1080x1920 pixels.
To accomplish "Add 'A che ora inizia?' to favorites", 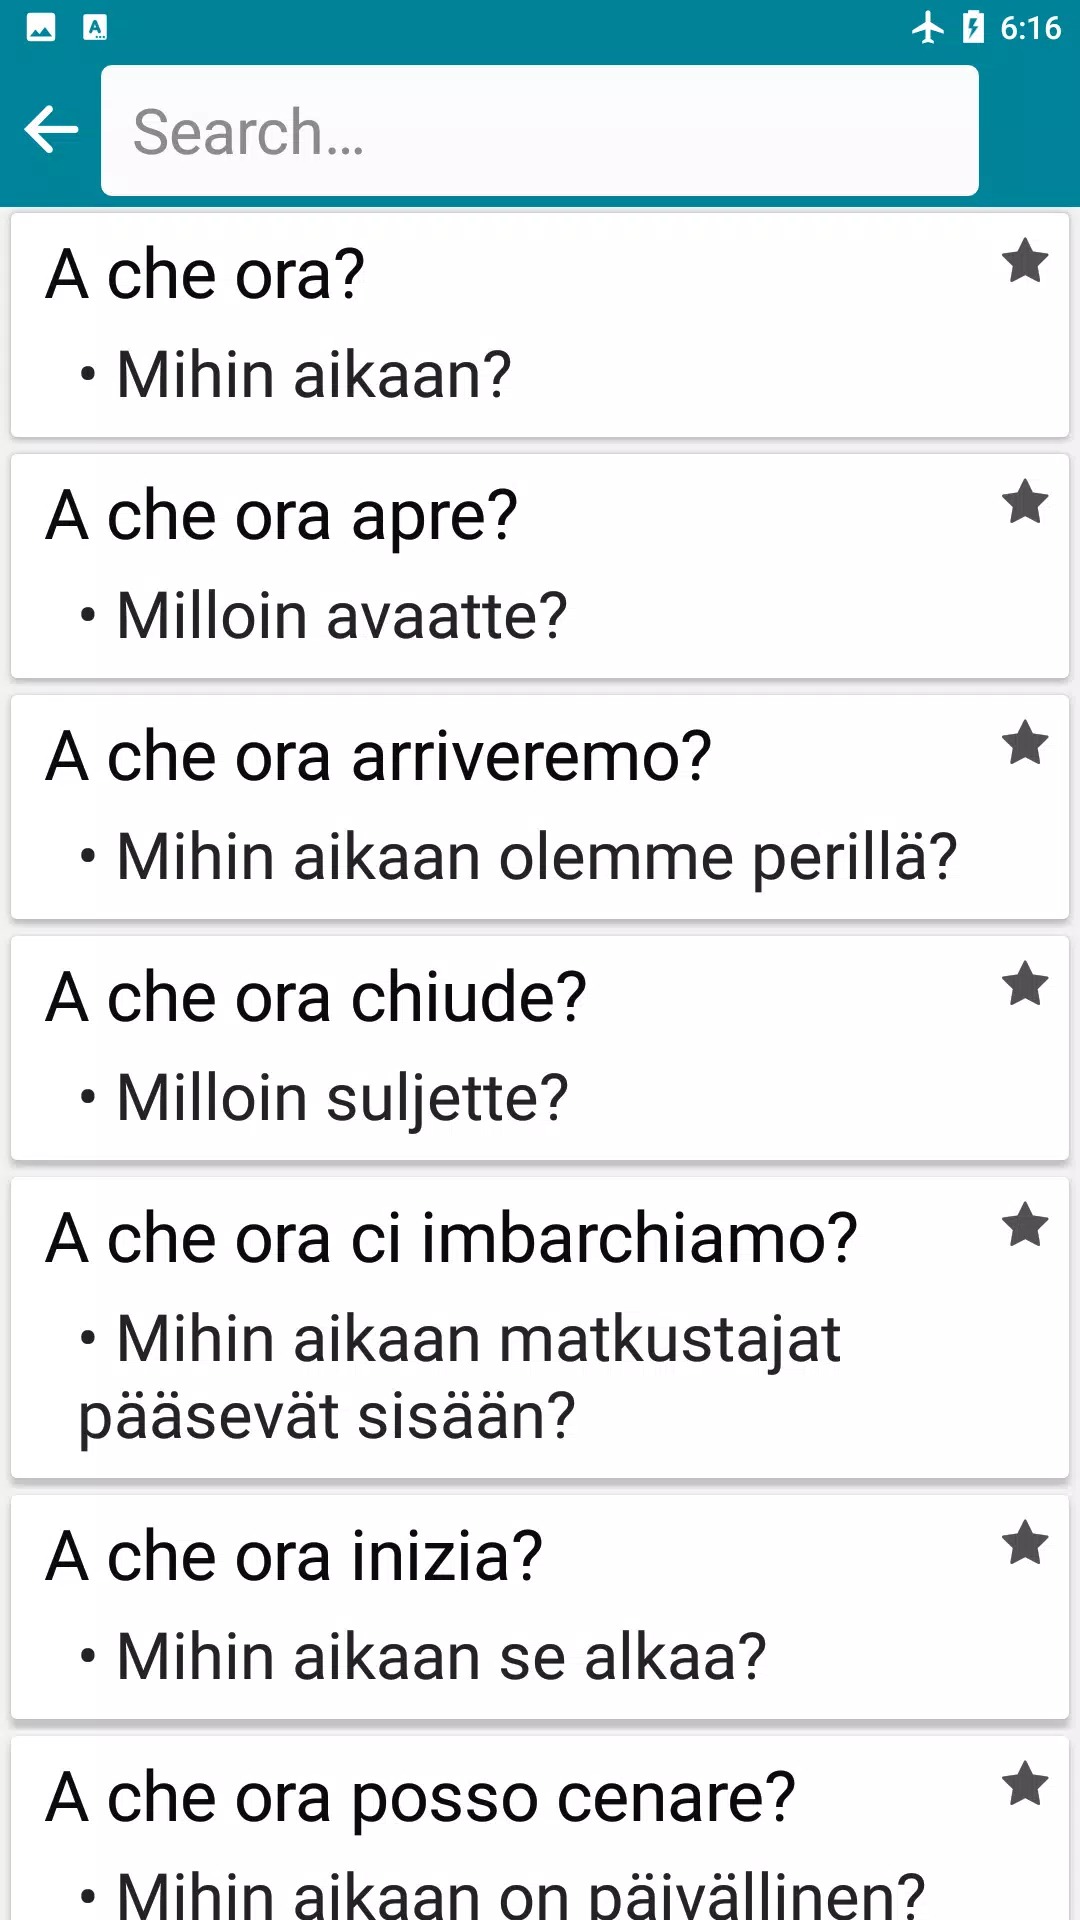I will [x=1025, y=1543].
